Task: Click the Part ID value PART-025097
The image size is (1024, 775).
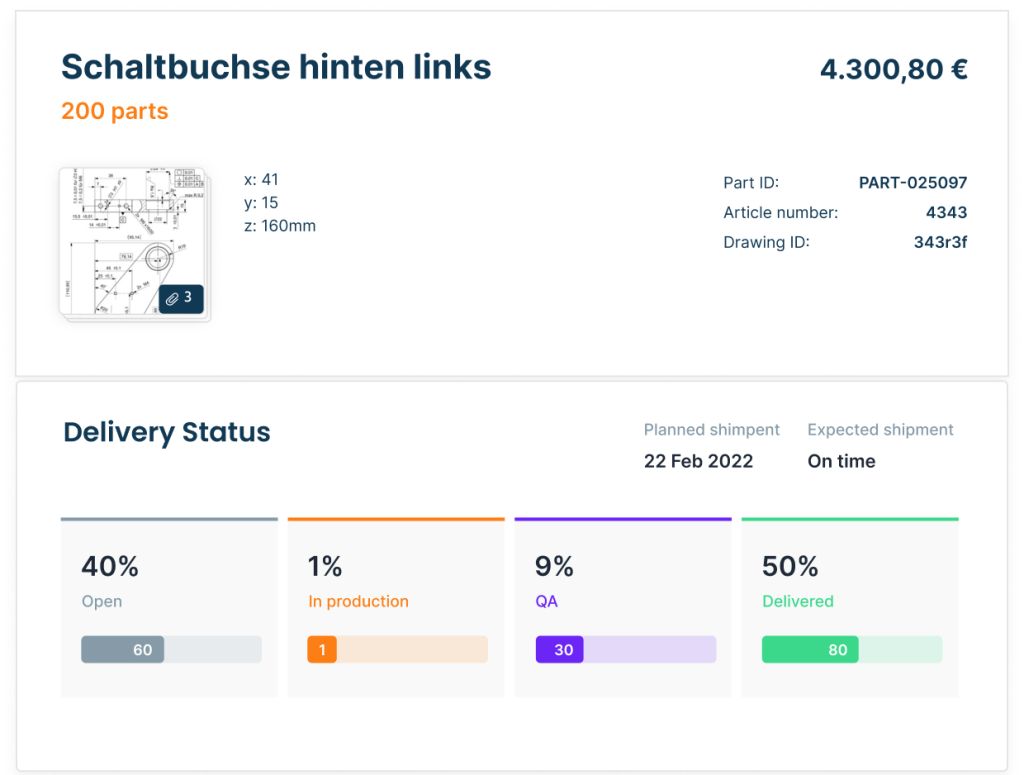Action: click(913, 183)
